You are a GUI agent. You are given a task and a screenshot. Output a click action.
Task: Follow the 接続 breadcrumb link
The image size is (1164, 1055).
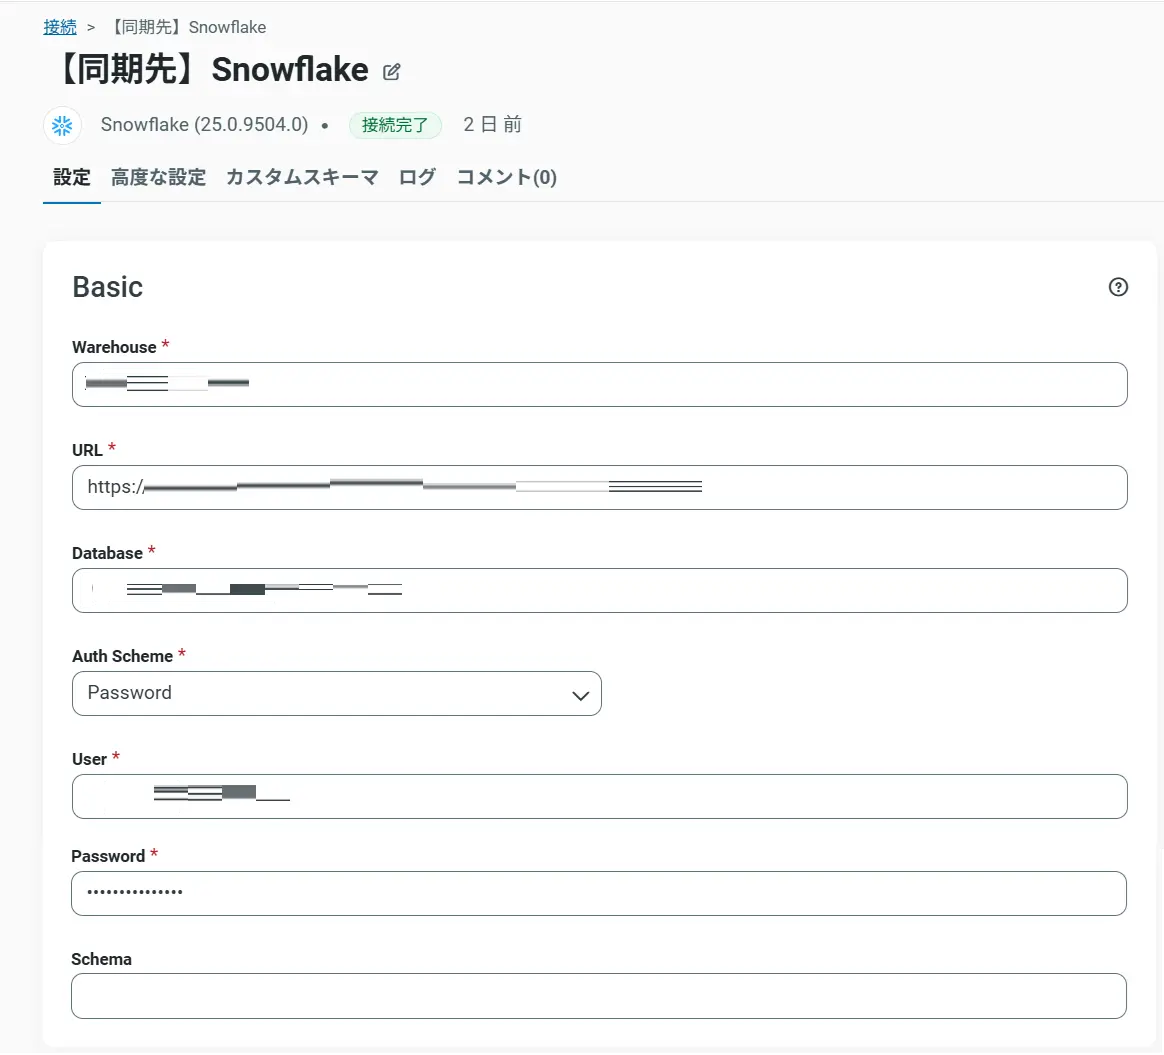click(x=60, y=27)
